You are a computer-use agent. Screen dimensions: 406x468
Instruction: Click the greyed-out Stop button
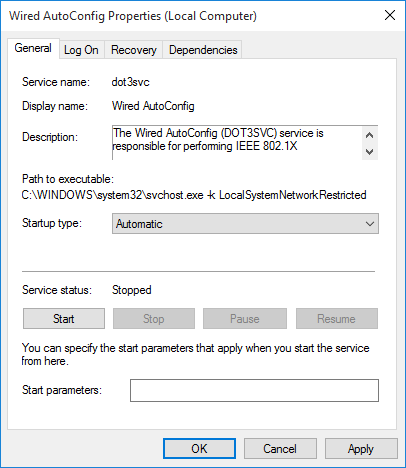(154, 319)
